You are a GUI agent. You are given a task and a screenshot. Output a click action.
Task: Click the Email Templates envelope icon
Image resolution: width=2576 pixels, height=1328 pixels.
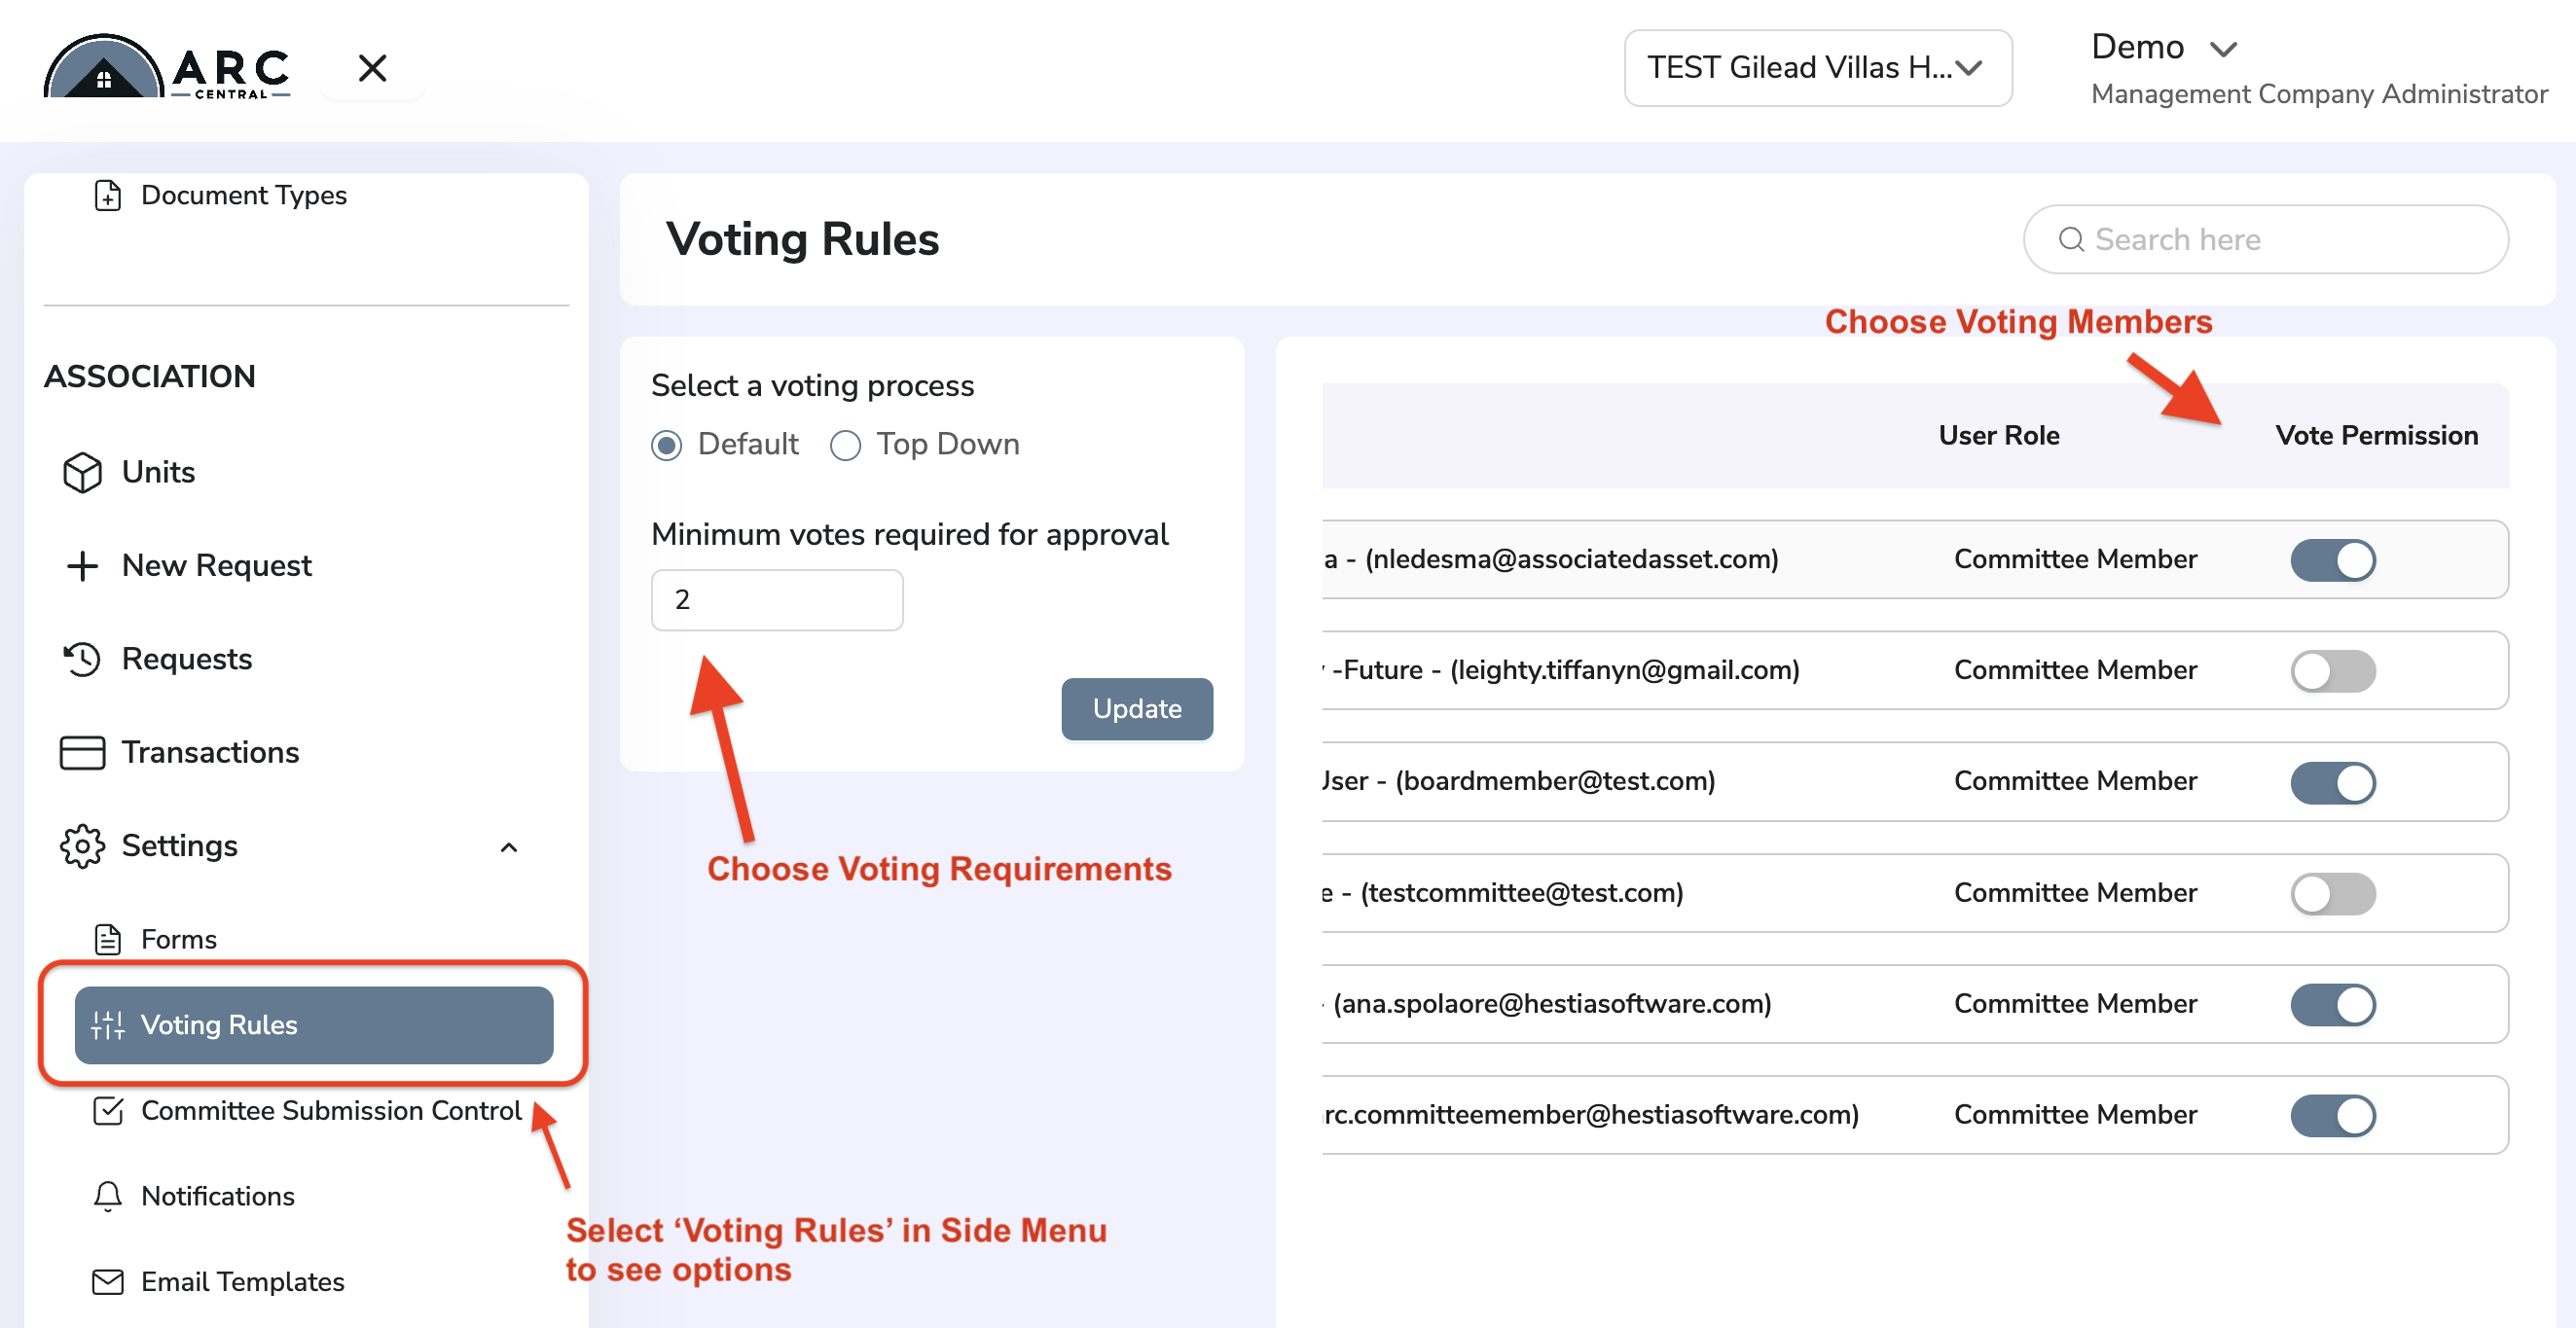(x=108, y=1281)
